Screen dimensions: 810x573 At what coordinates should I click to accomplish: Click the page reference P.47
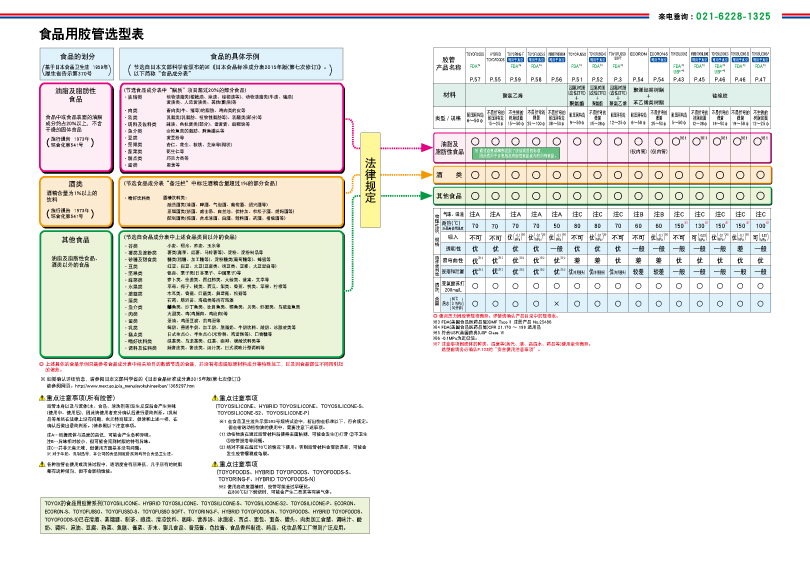pyautogui.click(x=760, y=80)
